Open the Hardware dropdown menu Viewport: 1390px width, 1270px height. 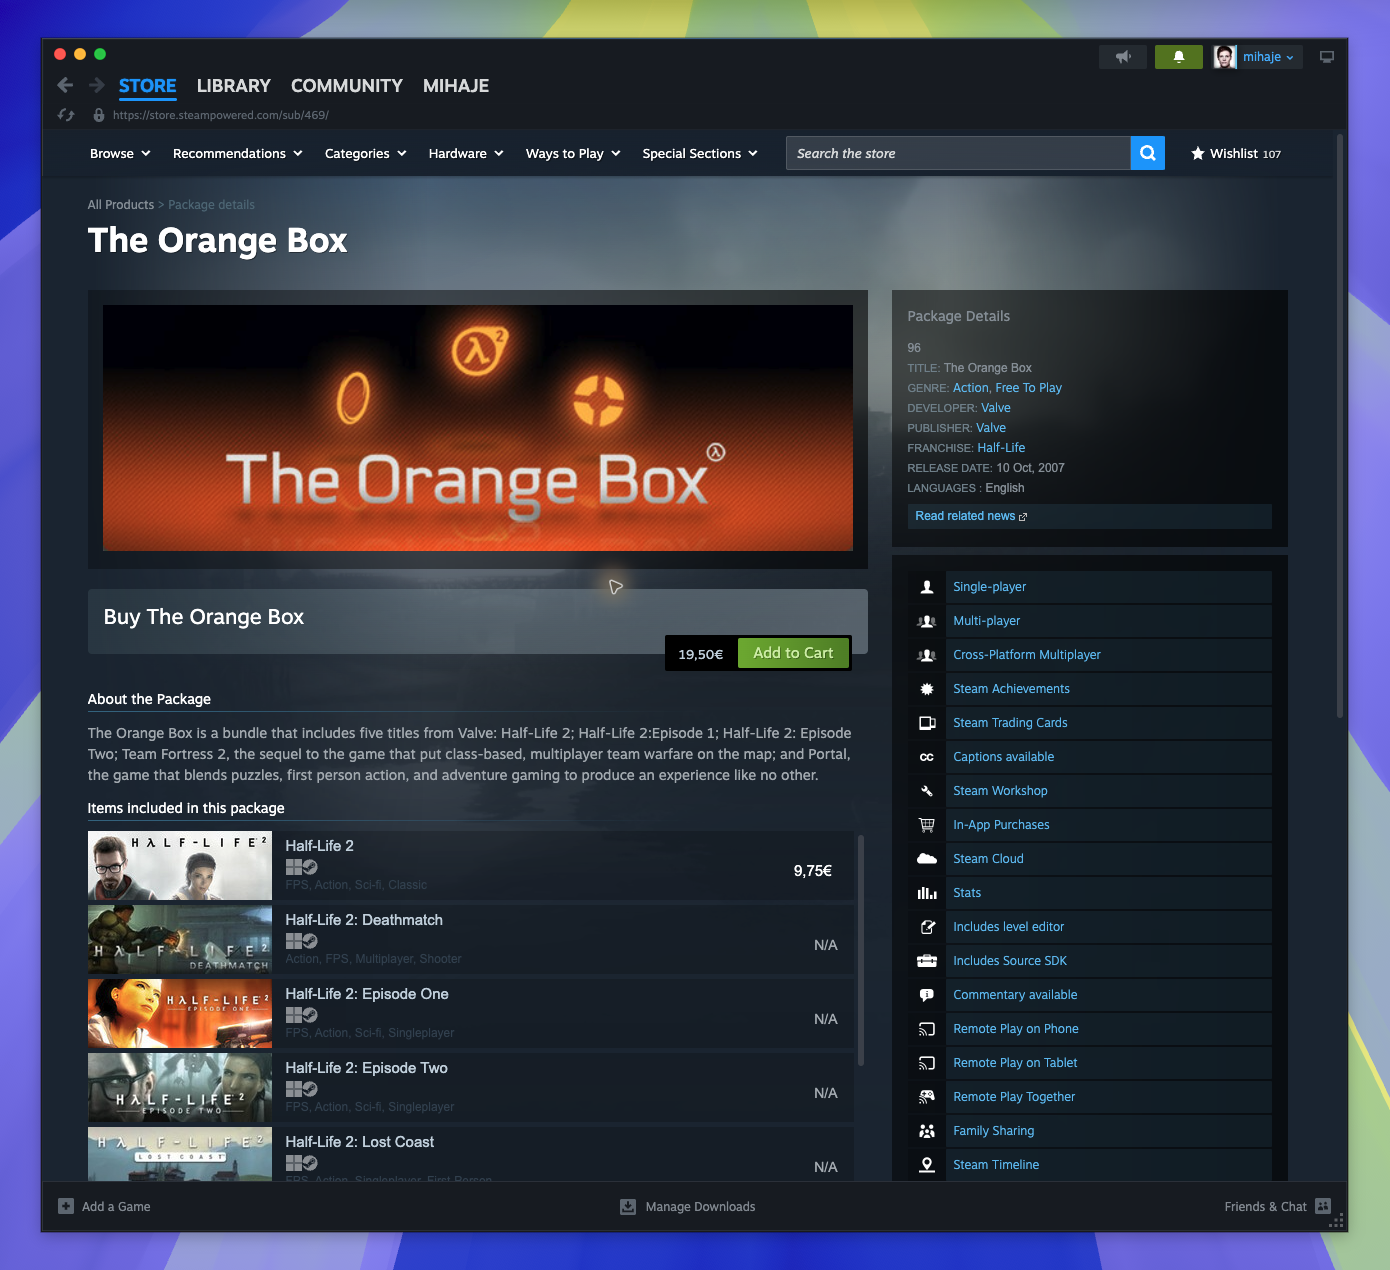point(466,153)
